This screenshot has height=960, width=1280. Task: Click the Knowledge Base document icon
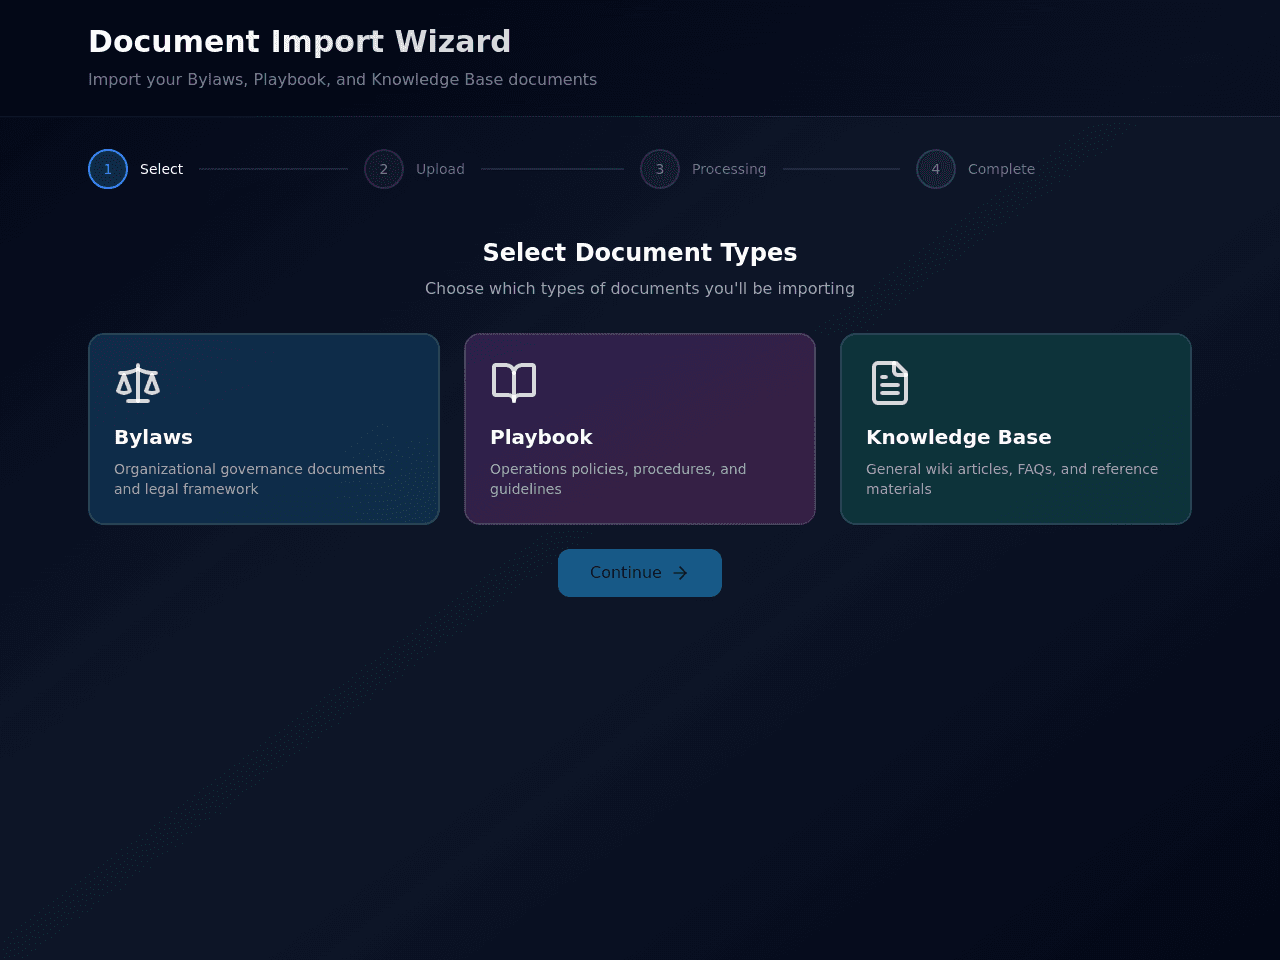click(x=890, y=383)
